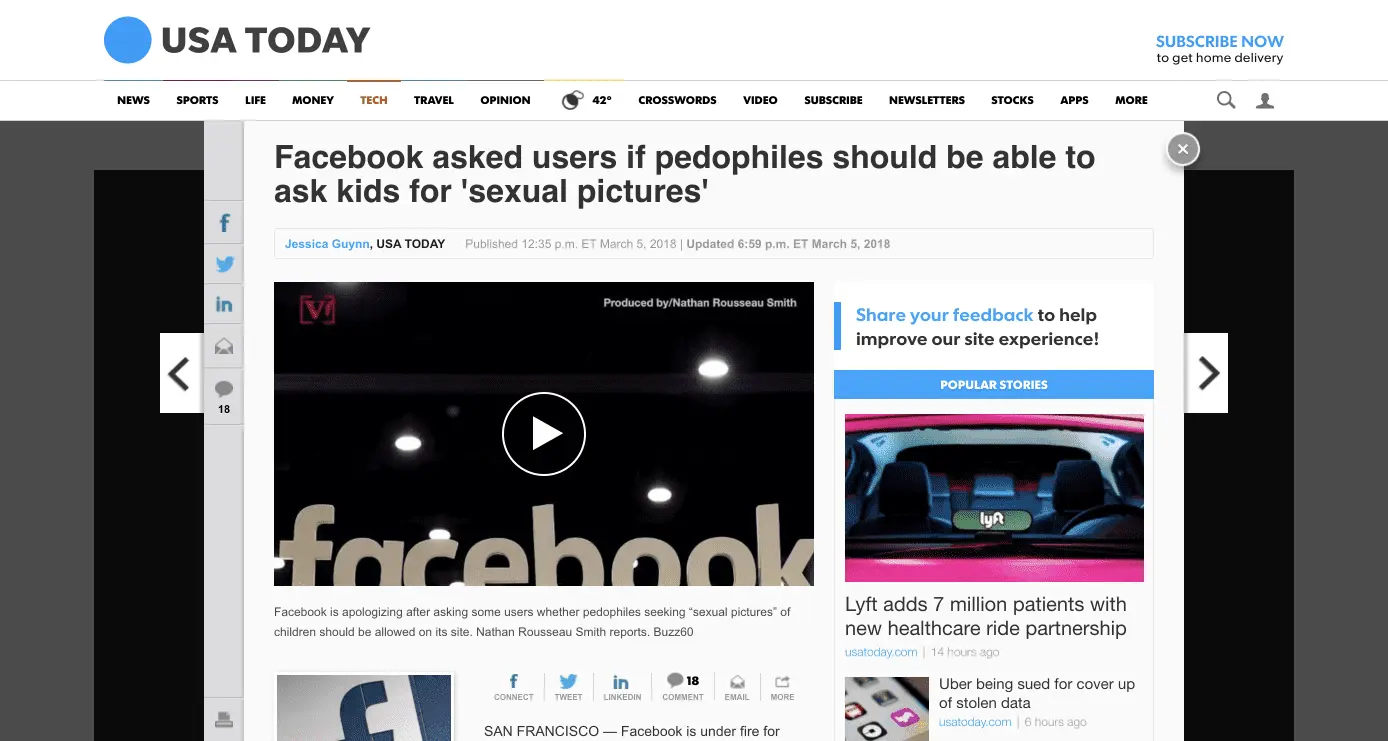Email the article using sidebar envelope icon
Image resolution: width=1388 pixels, height=741 pixels.
point(224,346)
